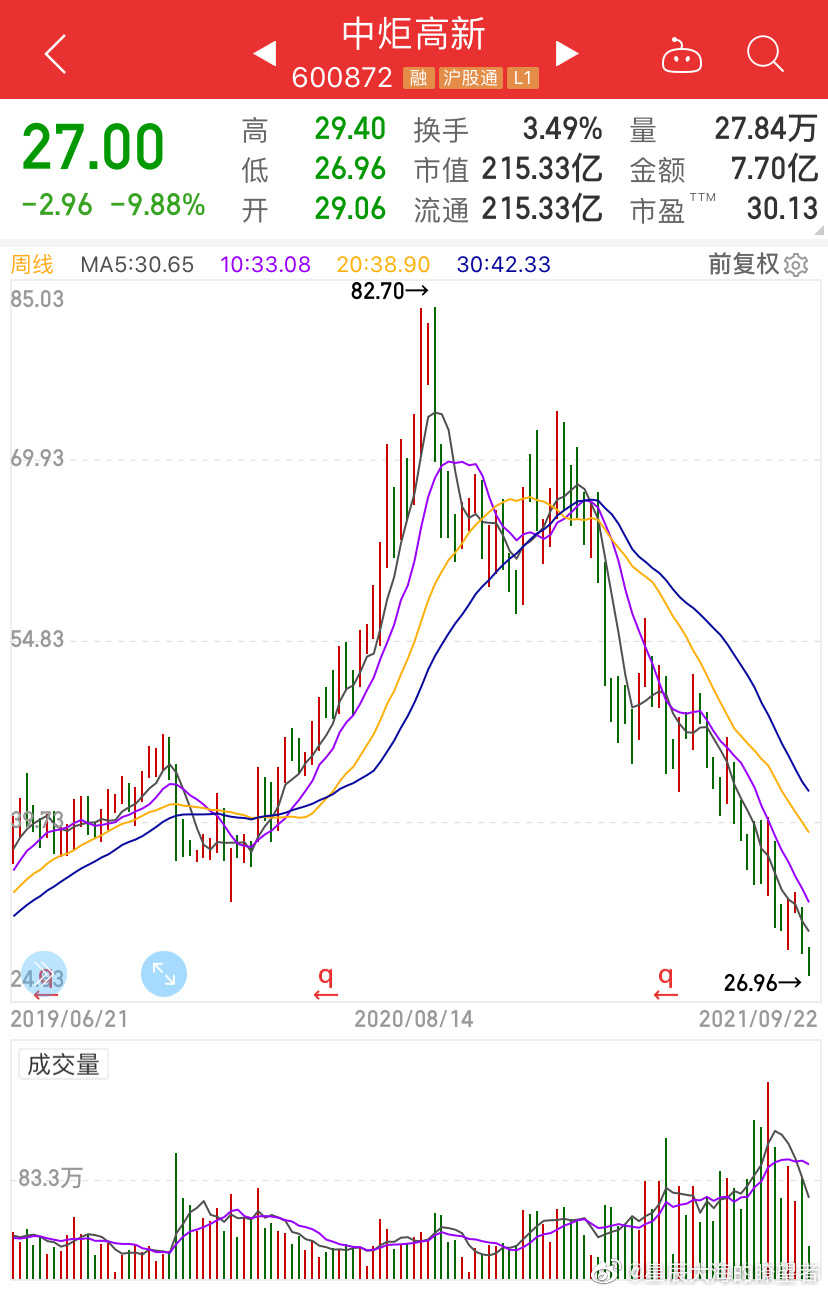Tap the fullscreen expand chart icon
828x1293 pixels.
(164, 973)
